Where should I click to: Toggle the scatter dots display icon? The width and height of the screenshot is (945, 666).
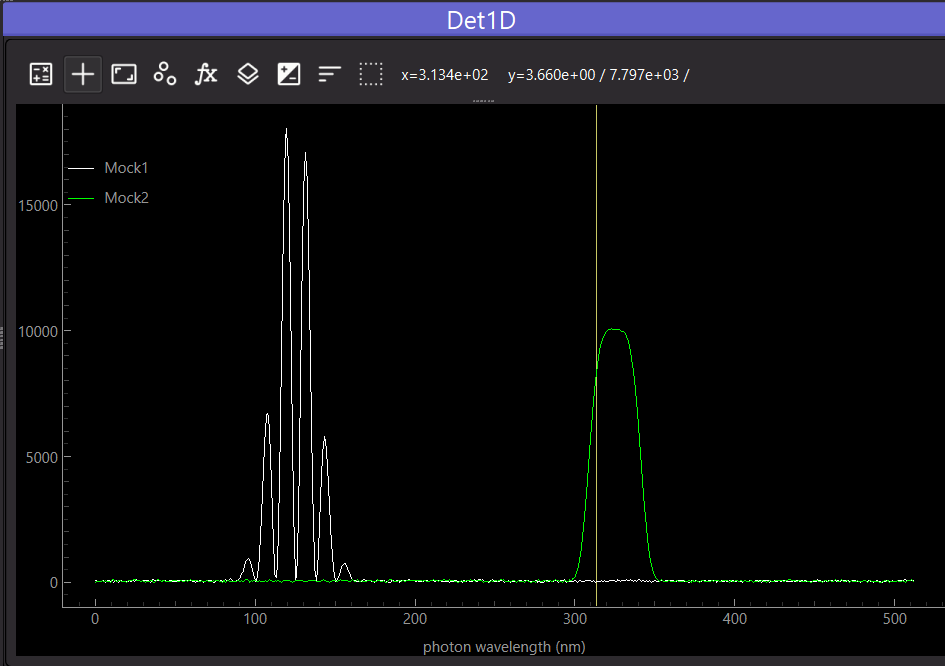click(x=165, y=74)
